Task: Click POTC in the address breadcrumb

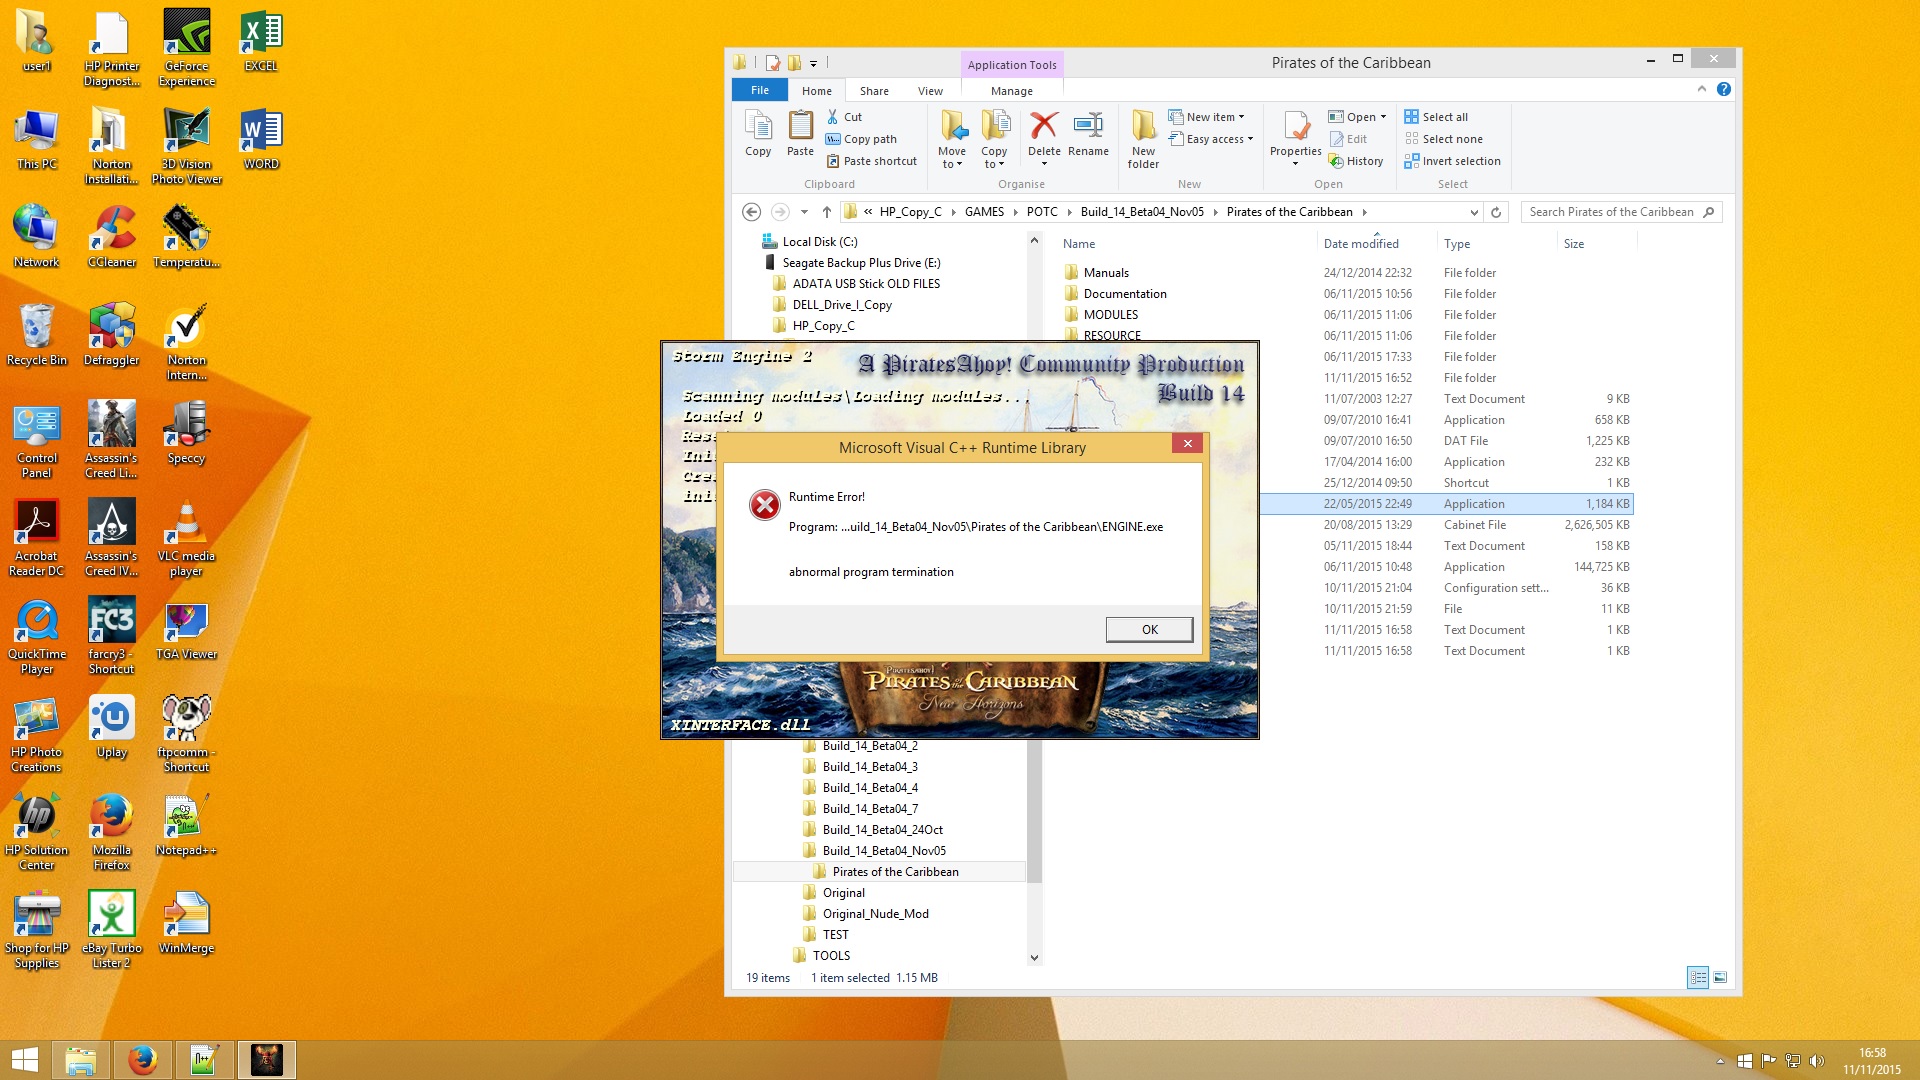Action: coord(1042,212)
